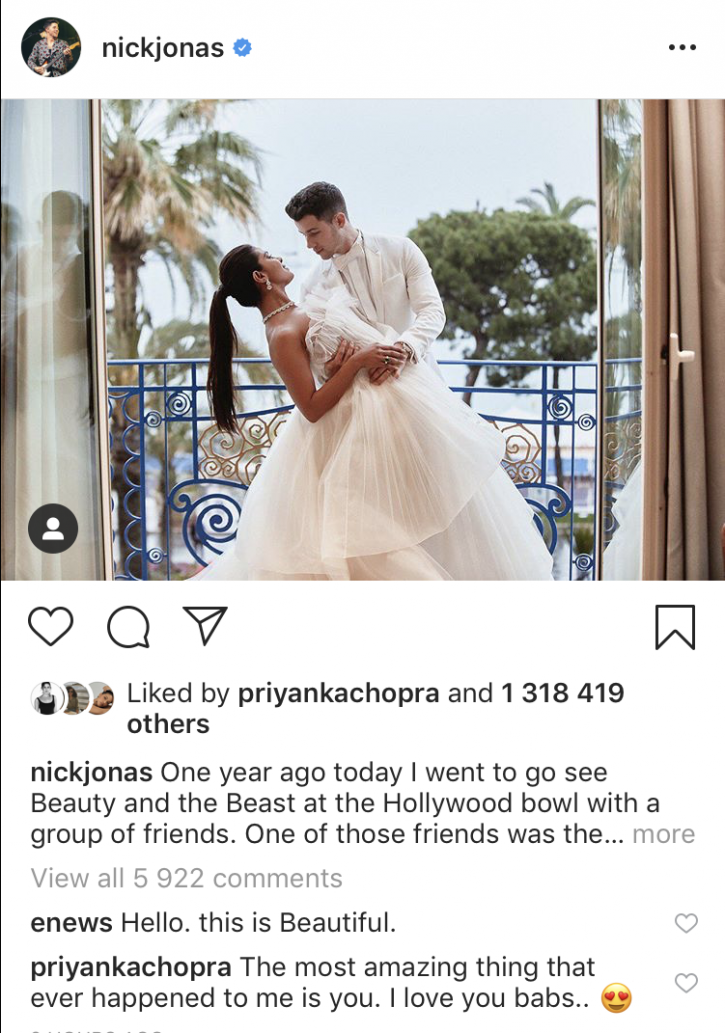Open comments via the speech bubble icon
The width and height of the screenshot is (725, 1033).
tap(128, 627)
